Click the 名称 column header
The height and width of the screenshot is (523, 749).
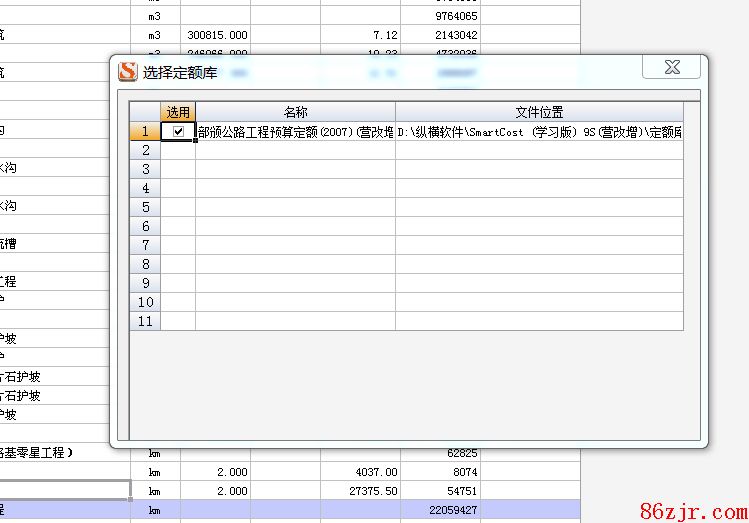tap(295, 112)
